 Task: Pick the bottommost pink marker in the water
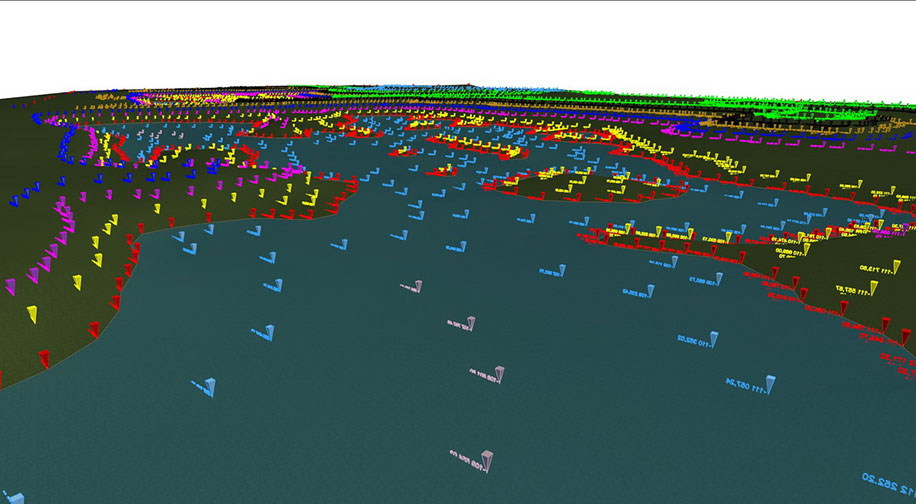485,461
